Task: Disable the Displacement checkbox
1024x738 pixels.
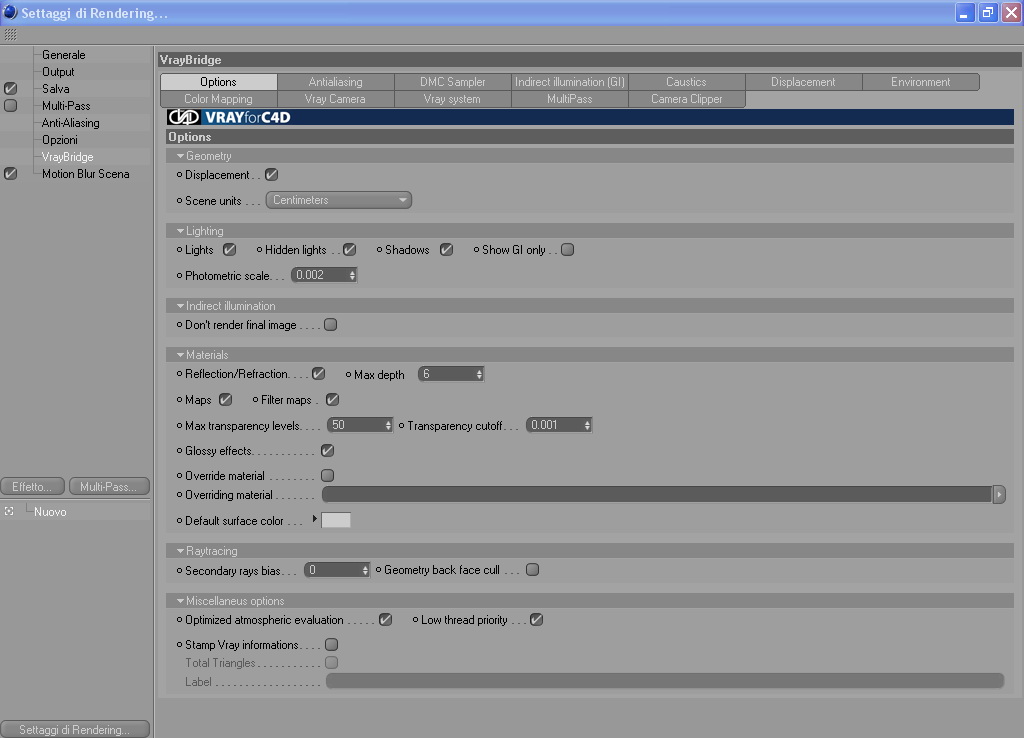Action: tap(272, 175)
